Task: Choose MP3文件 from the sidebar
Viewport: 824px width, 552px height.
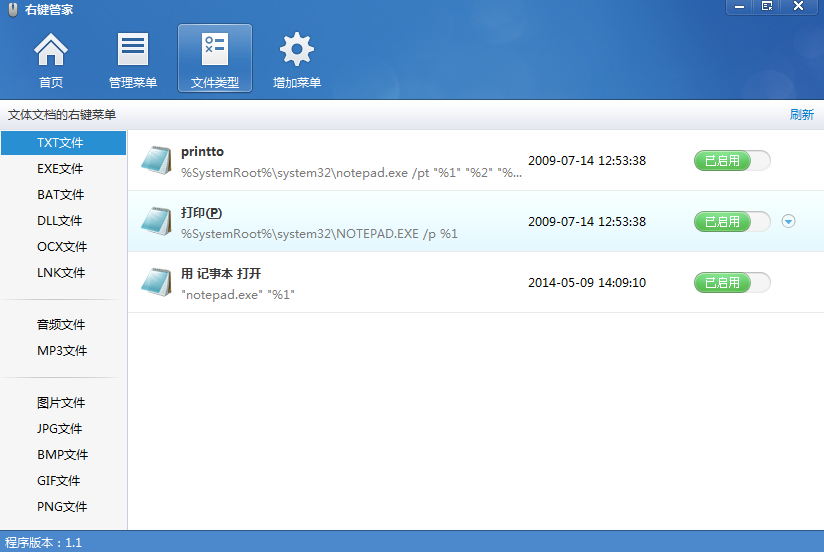Action: (x=61, y=351)
